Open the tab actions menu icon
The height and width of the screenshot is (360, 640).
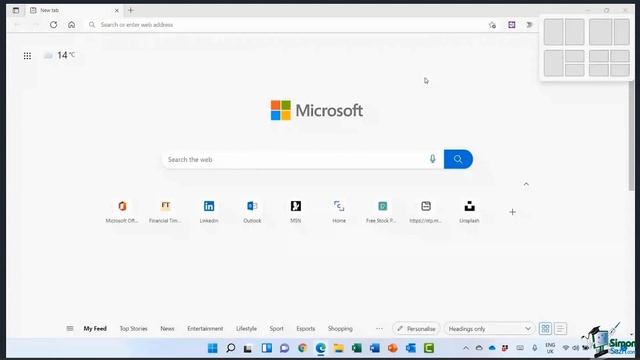click(16, 10)
